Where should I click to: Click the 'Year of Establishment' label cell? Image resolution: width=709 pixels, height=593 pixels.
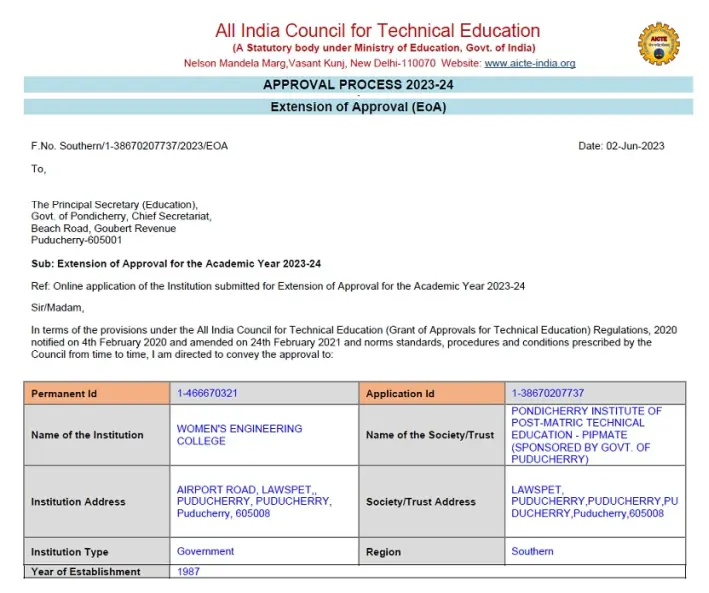[x=97, y=571]
